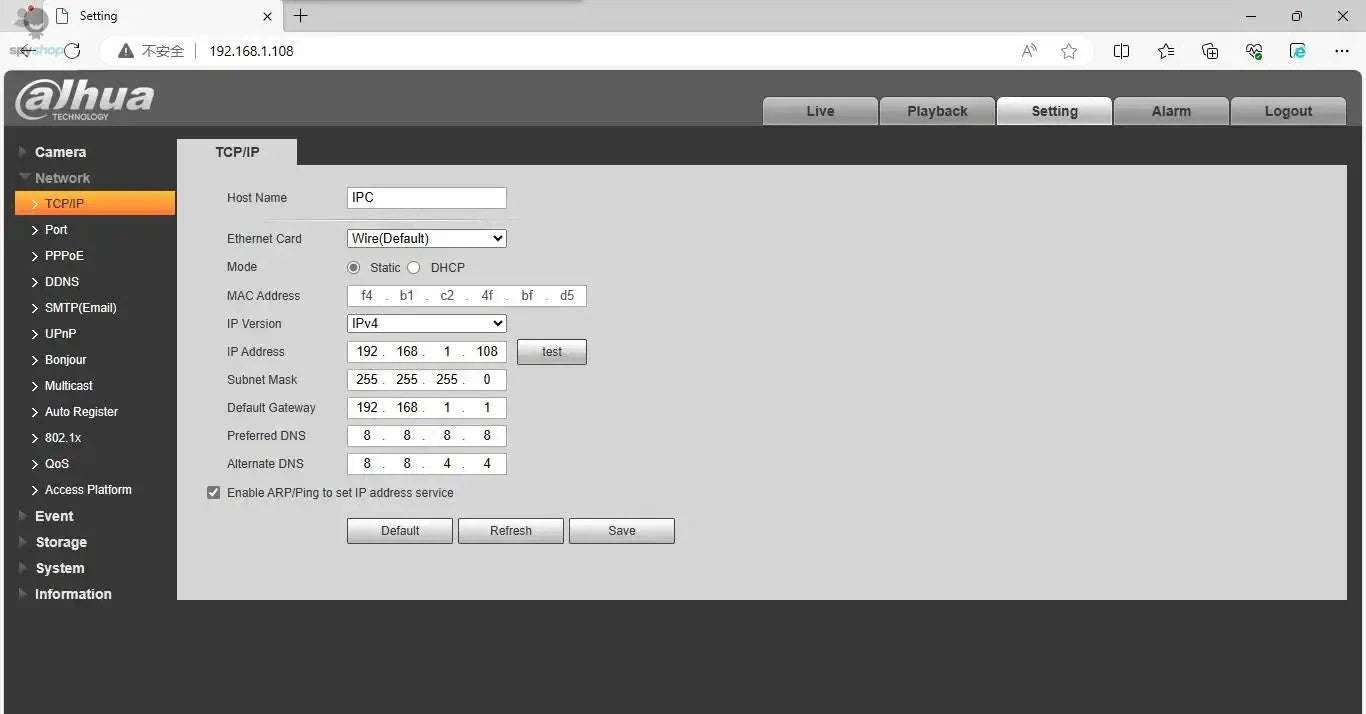The image size is (1366, 714).
Task: Open a new browser tab with plus icon
Action: point(300,16)
